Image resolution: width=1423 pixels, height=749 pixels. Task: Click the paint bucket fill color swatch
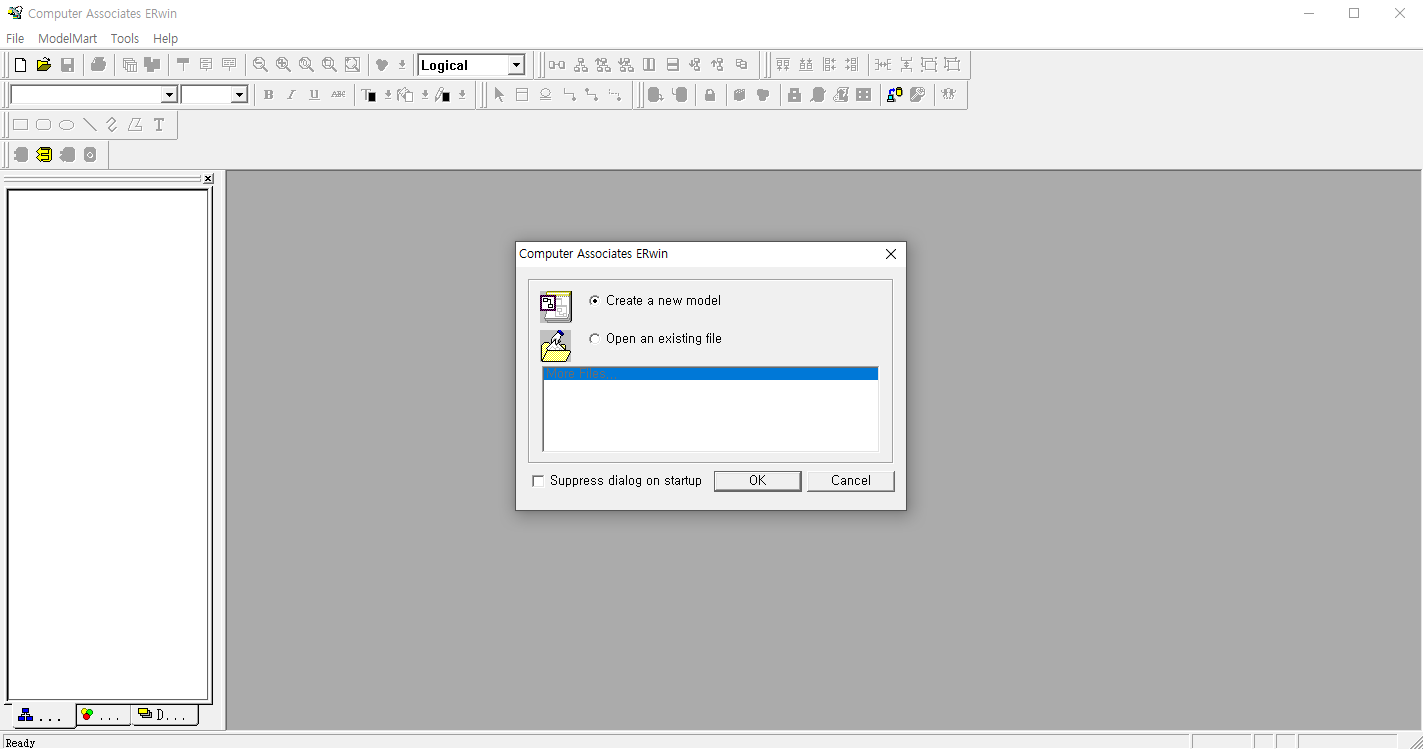[x=406, y=95]
